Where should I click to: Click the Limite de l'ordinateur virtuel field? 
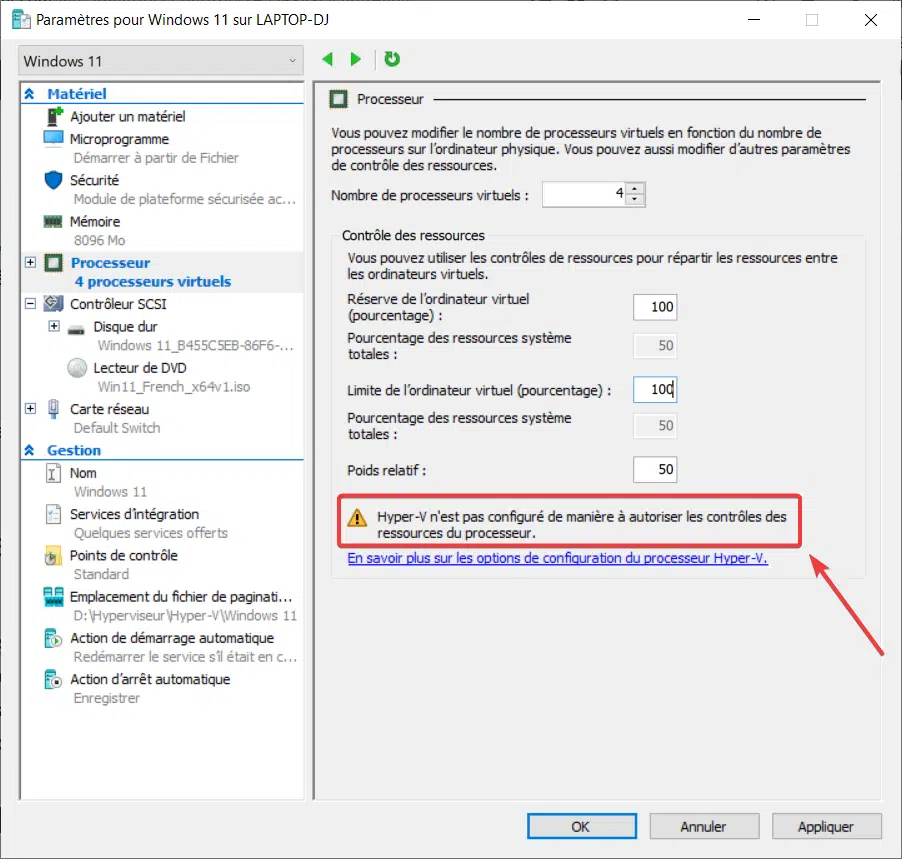[x=655, y=390]
